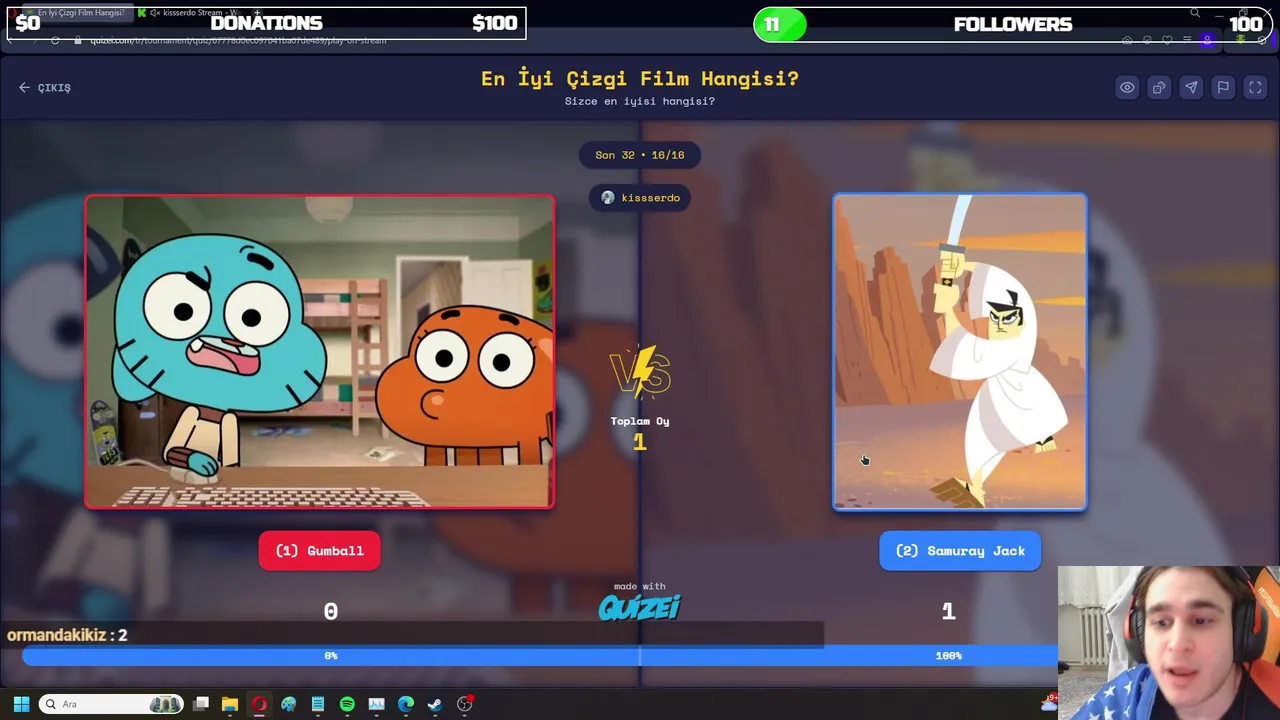Click the 'Son 32 • 16/16' round label
This screenshot has height=720, width=1280.
pos(640,155)
